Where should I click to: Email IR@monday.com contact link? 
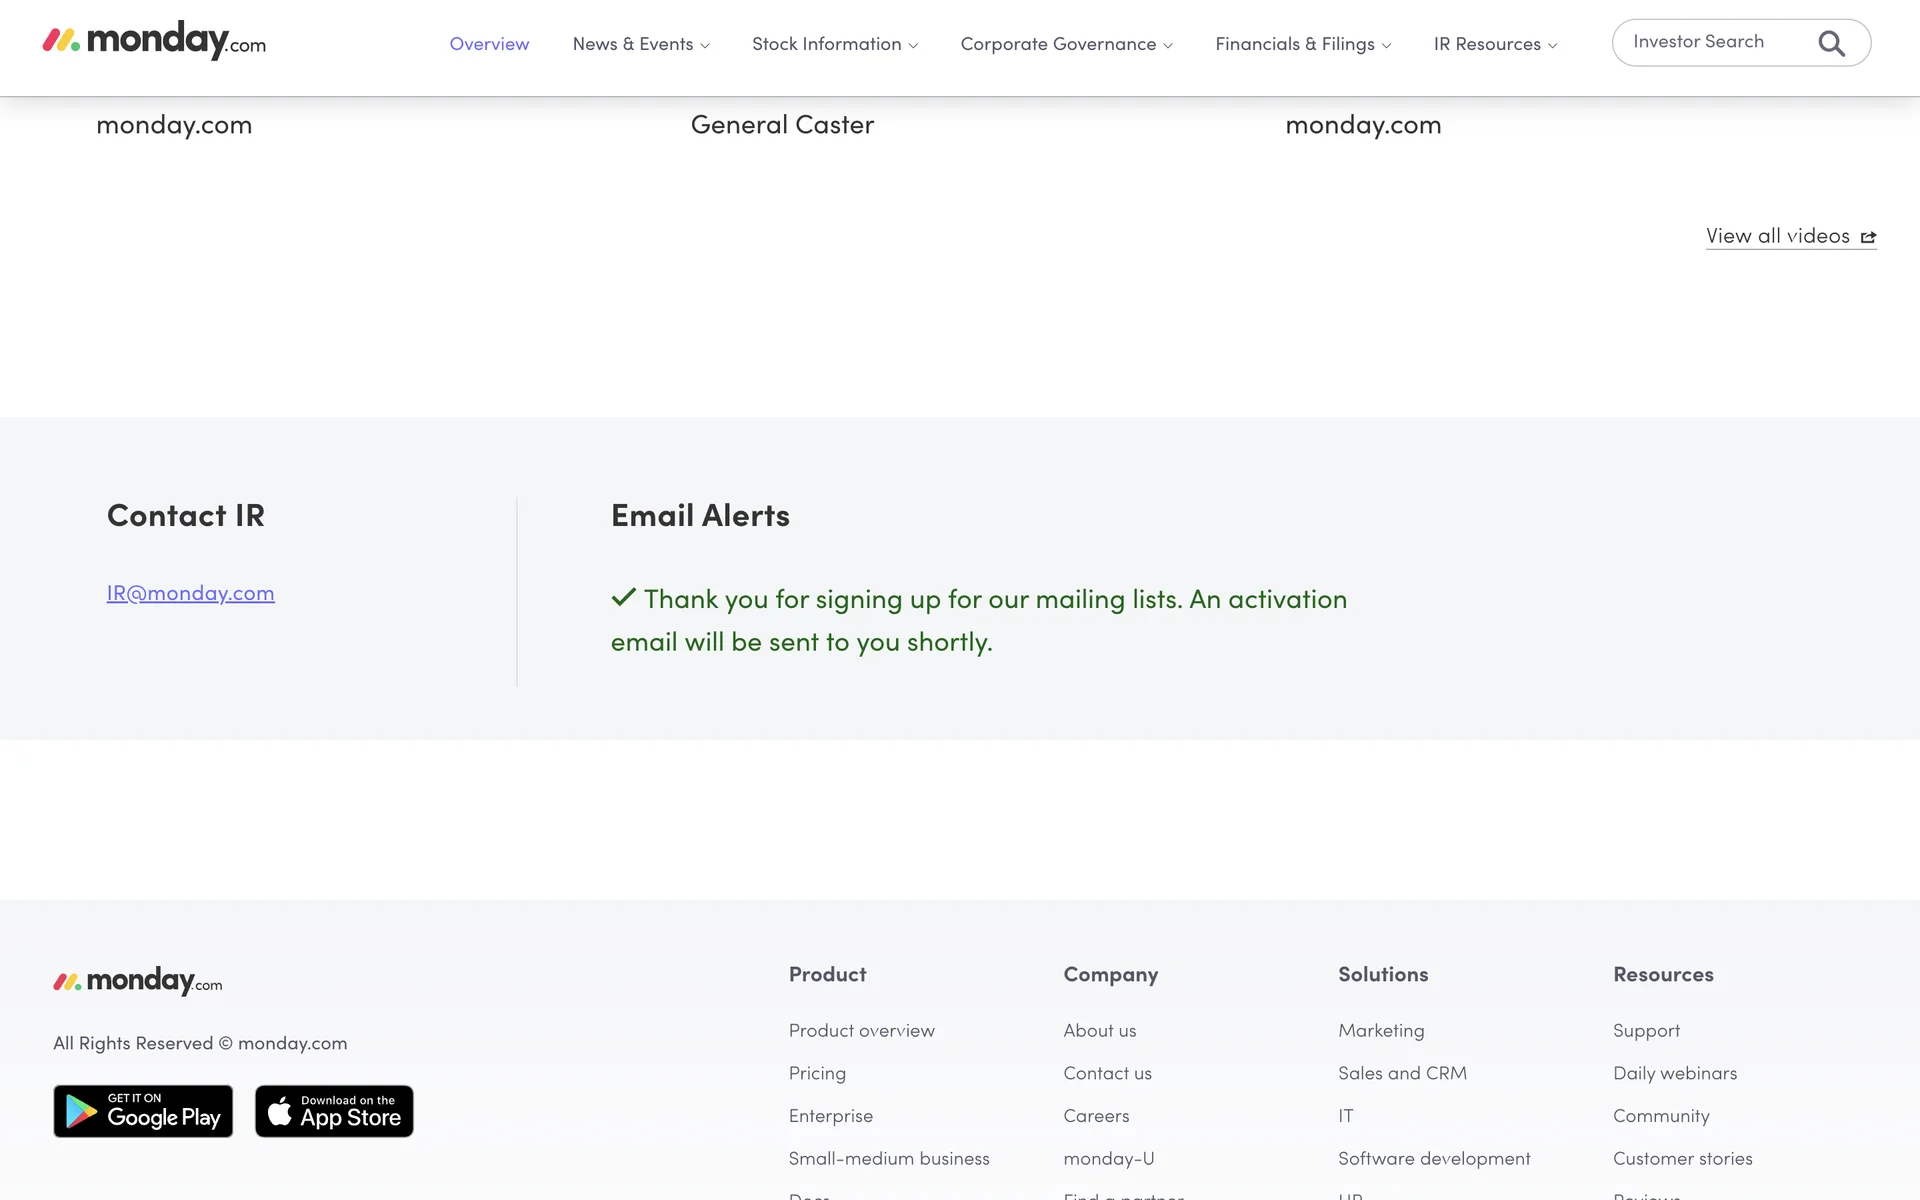(x=190, y=593)
